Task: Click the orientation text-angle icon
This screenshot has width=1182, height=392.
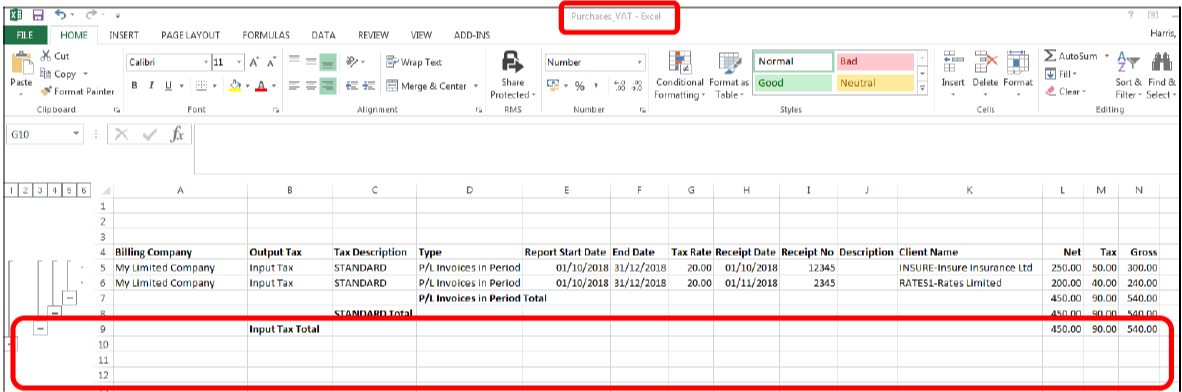Action: (x=352, y=62)
